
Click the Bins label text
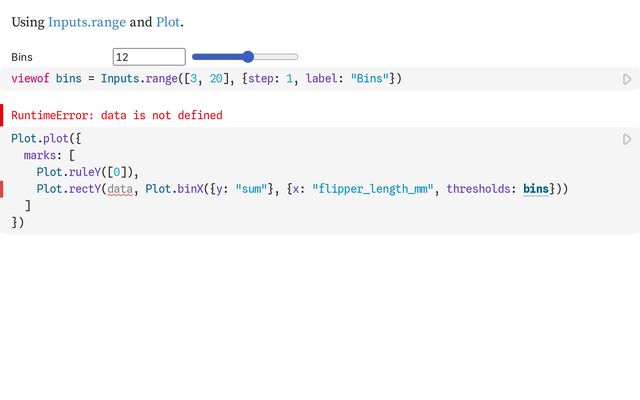click(x=22, y=57)
